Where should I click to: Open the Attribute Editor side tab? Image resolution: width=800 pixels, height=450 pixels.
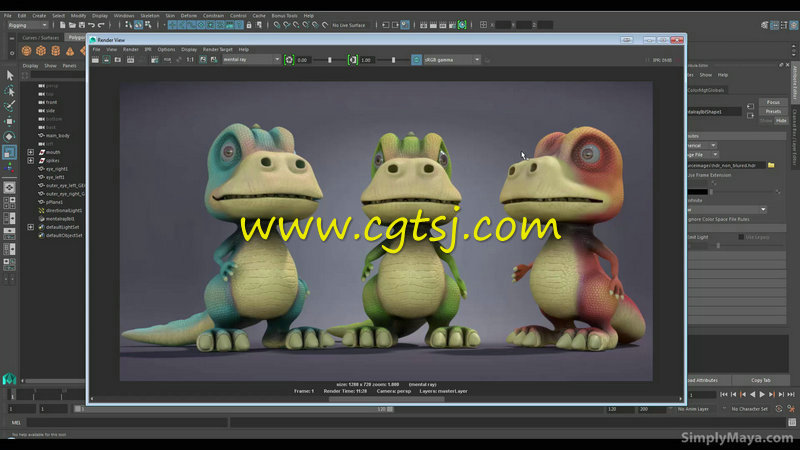[794, 83]
